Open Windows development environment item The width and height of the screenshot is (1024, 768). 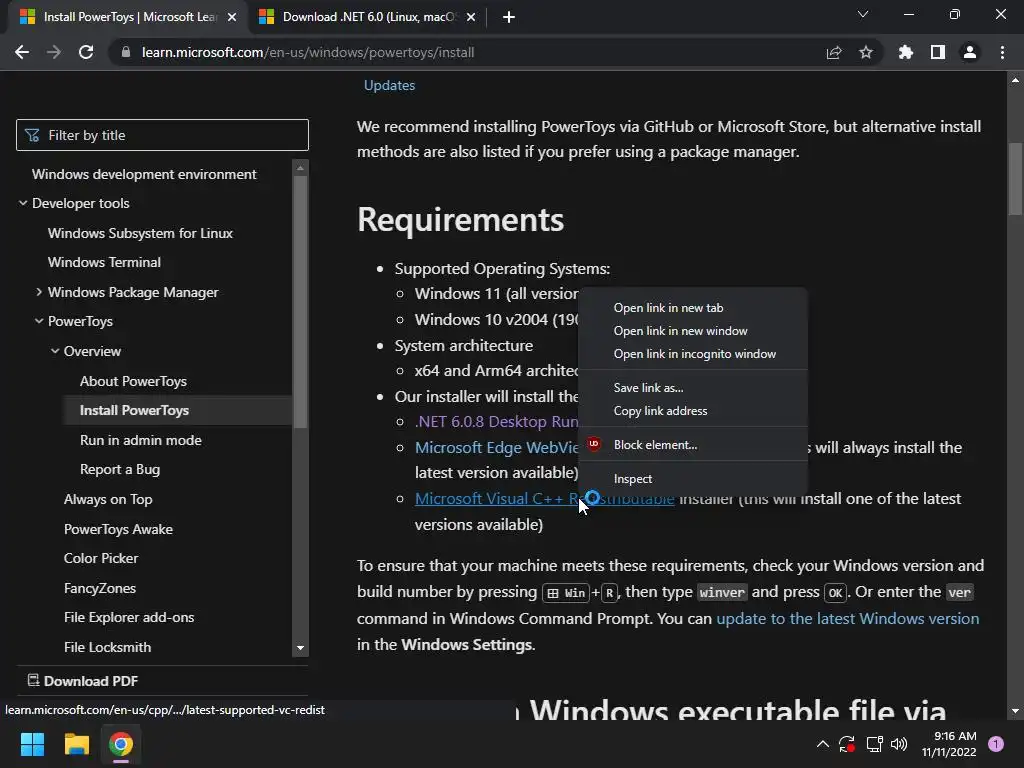click(x=144, y=174)
